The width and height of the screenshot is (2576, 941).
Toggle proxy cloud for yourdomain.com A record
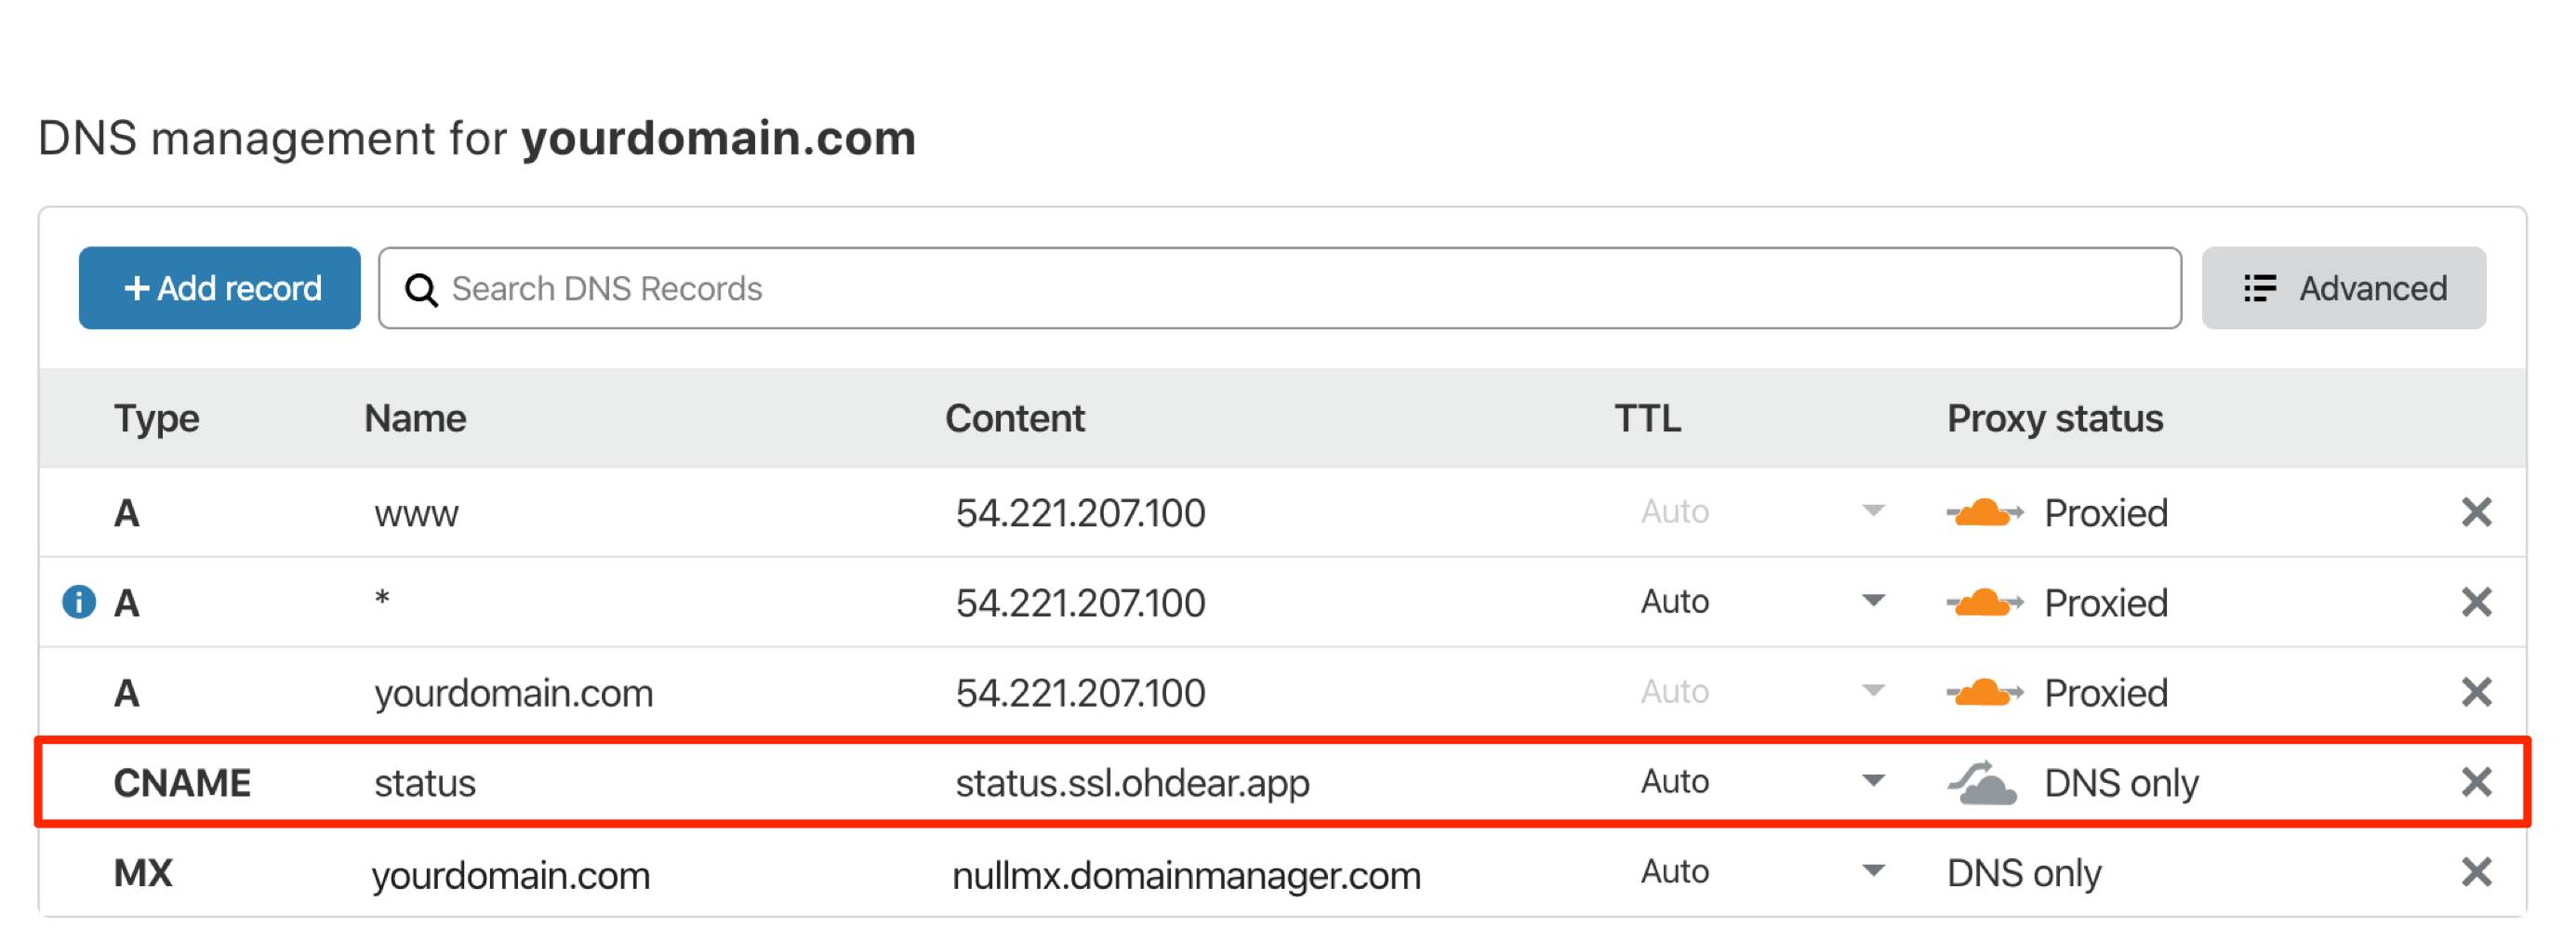[x=1984, y=693]
